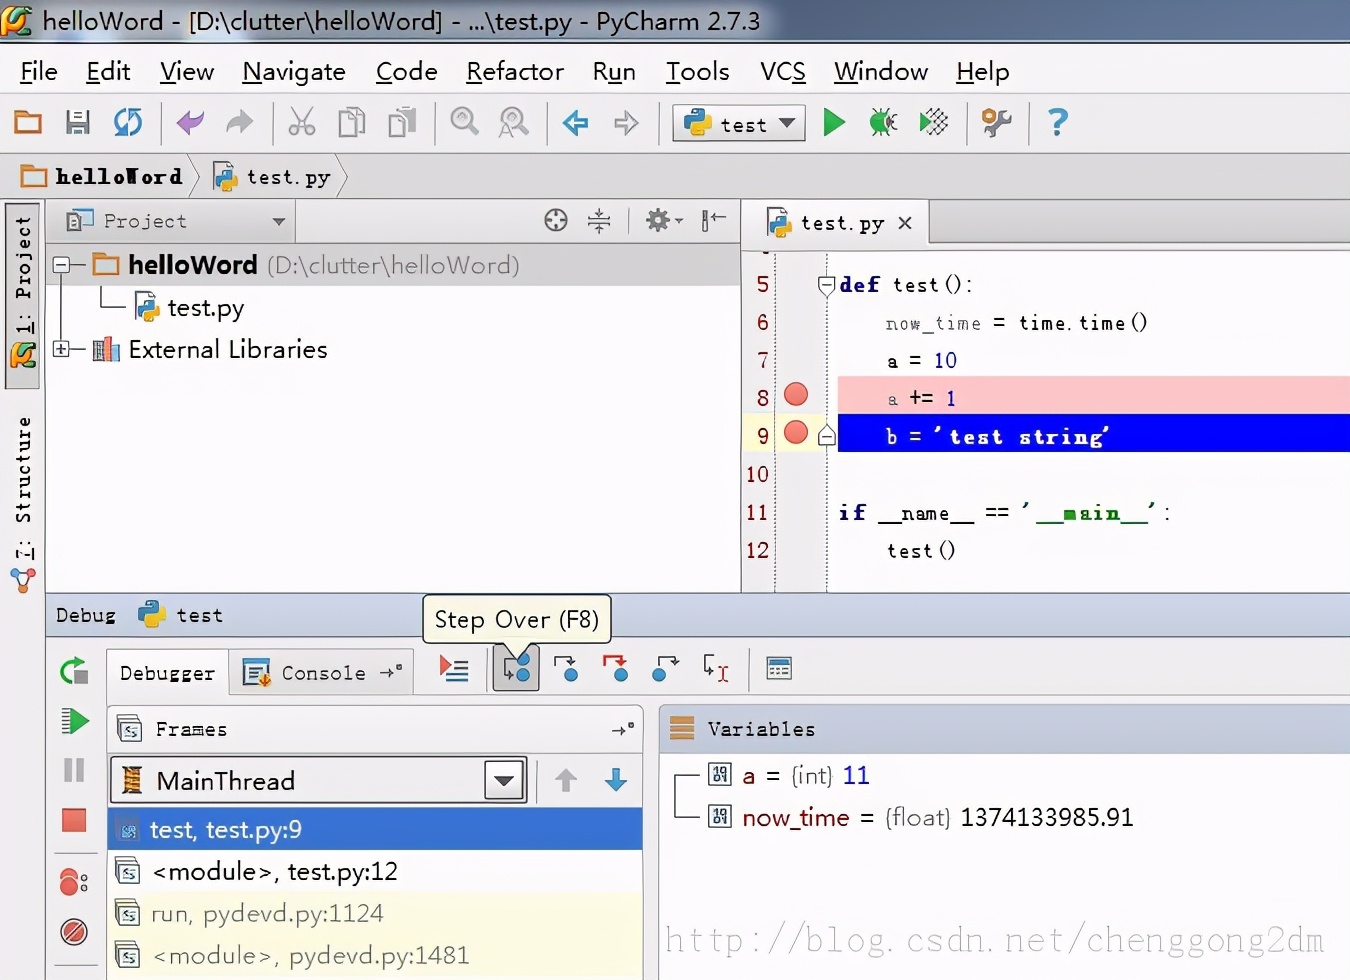Image resolution: width=1350 pixels, height=980 pixels.
Task: Open the View Breakpoints dialog icon
Action: pos(75,882)
